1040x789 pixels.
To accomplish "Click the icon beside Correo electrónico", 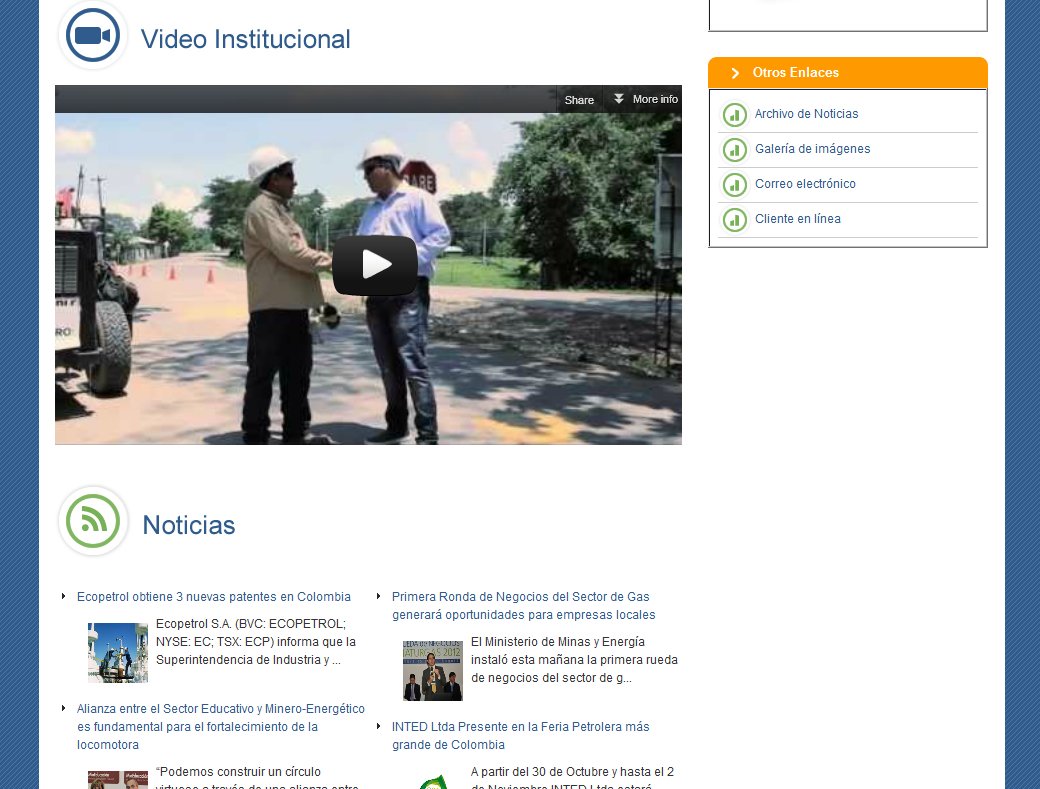I will coord(735,185).
